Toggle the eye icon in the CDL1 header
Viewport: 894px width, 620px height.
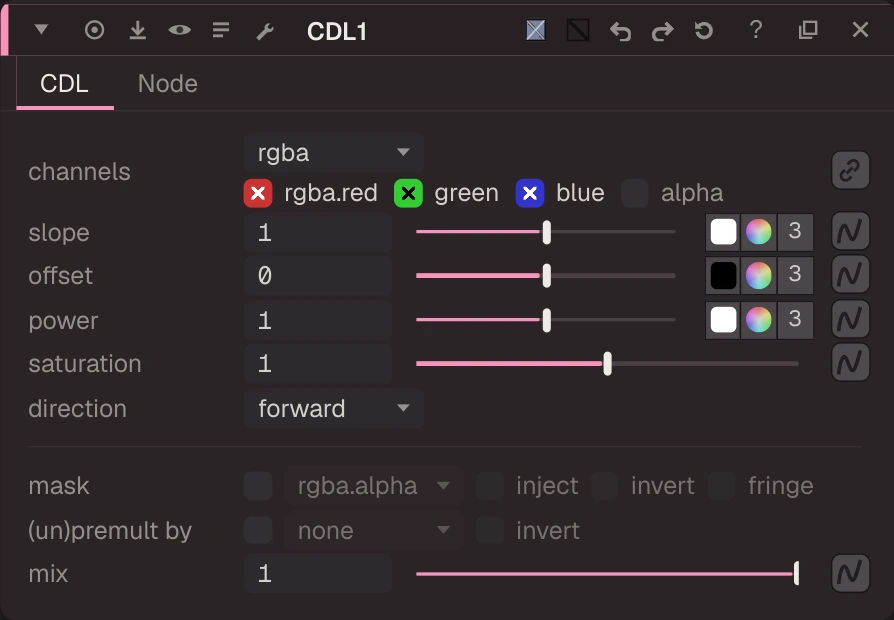click(180, 30)
